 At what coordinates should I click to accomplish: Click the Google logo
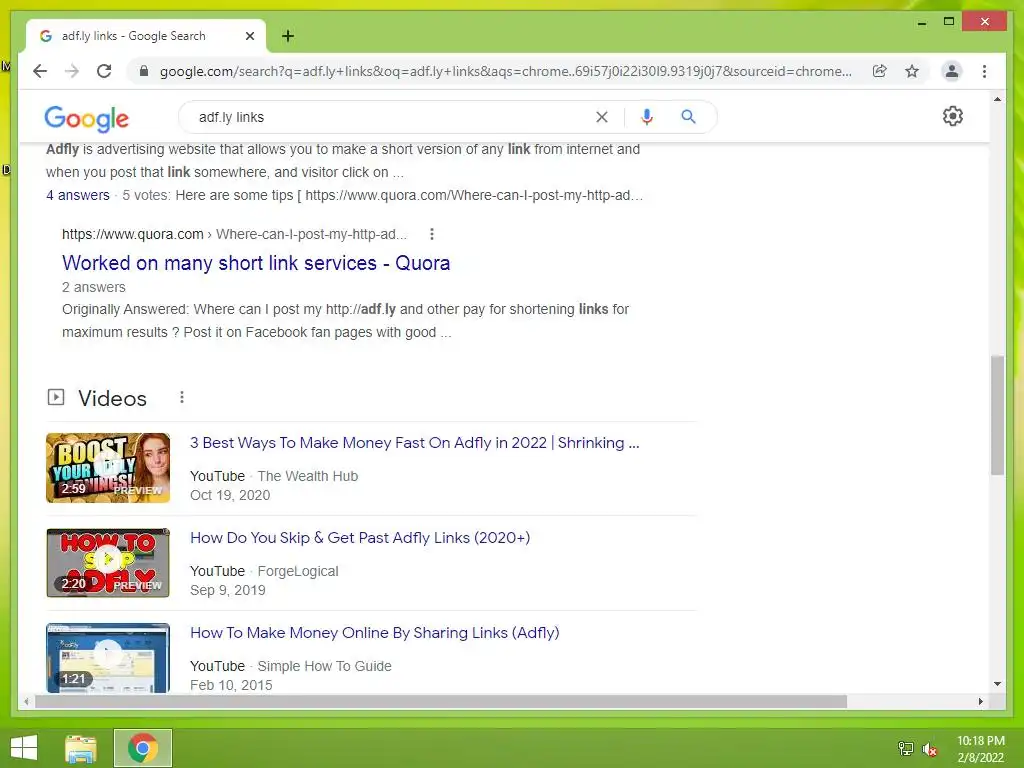86,118
